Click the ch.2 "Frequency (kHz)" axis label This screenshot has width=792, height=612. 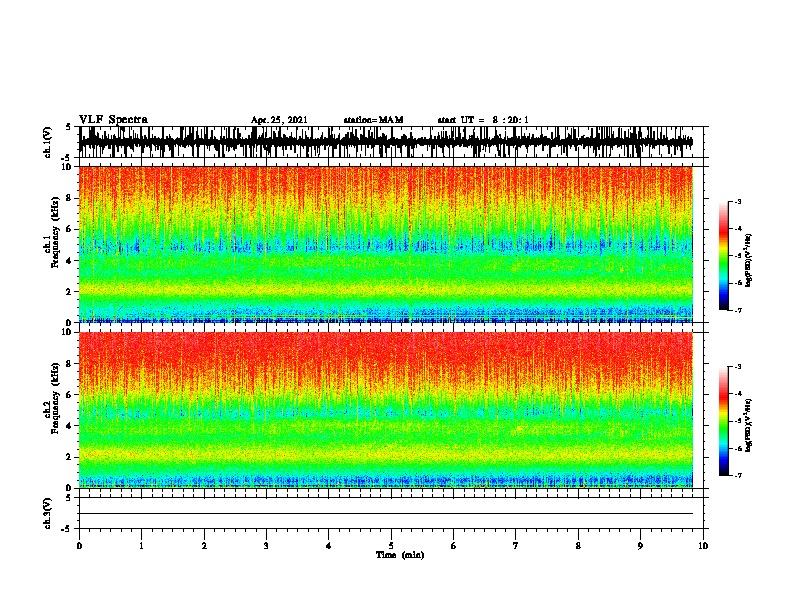tap(55, 398)
